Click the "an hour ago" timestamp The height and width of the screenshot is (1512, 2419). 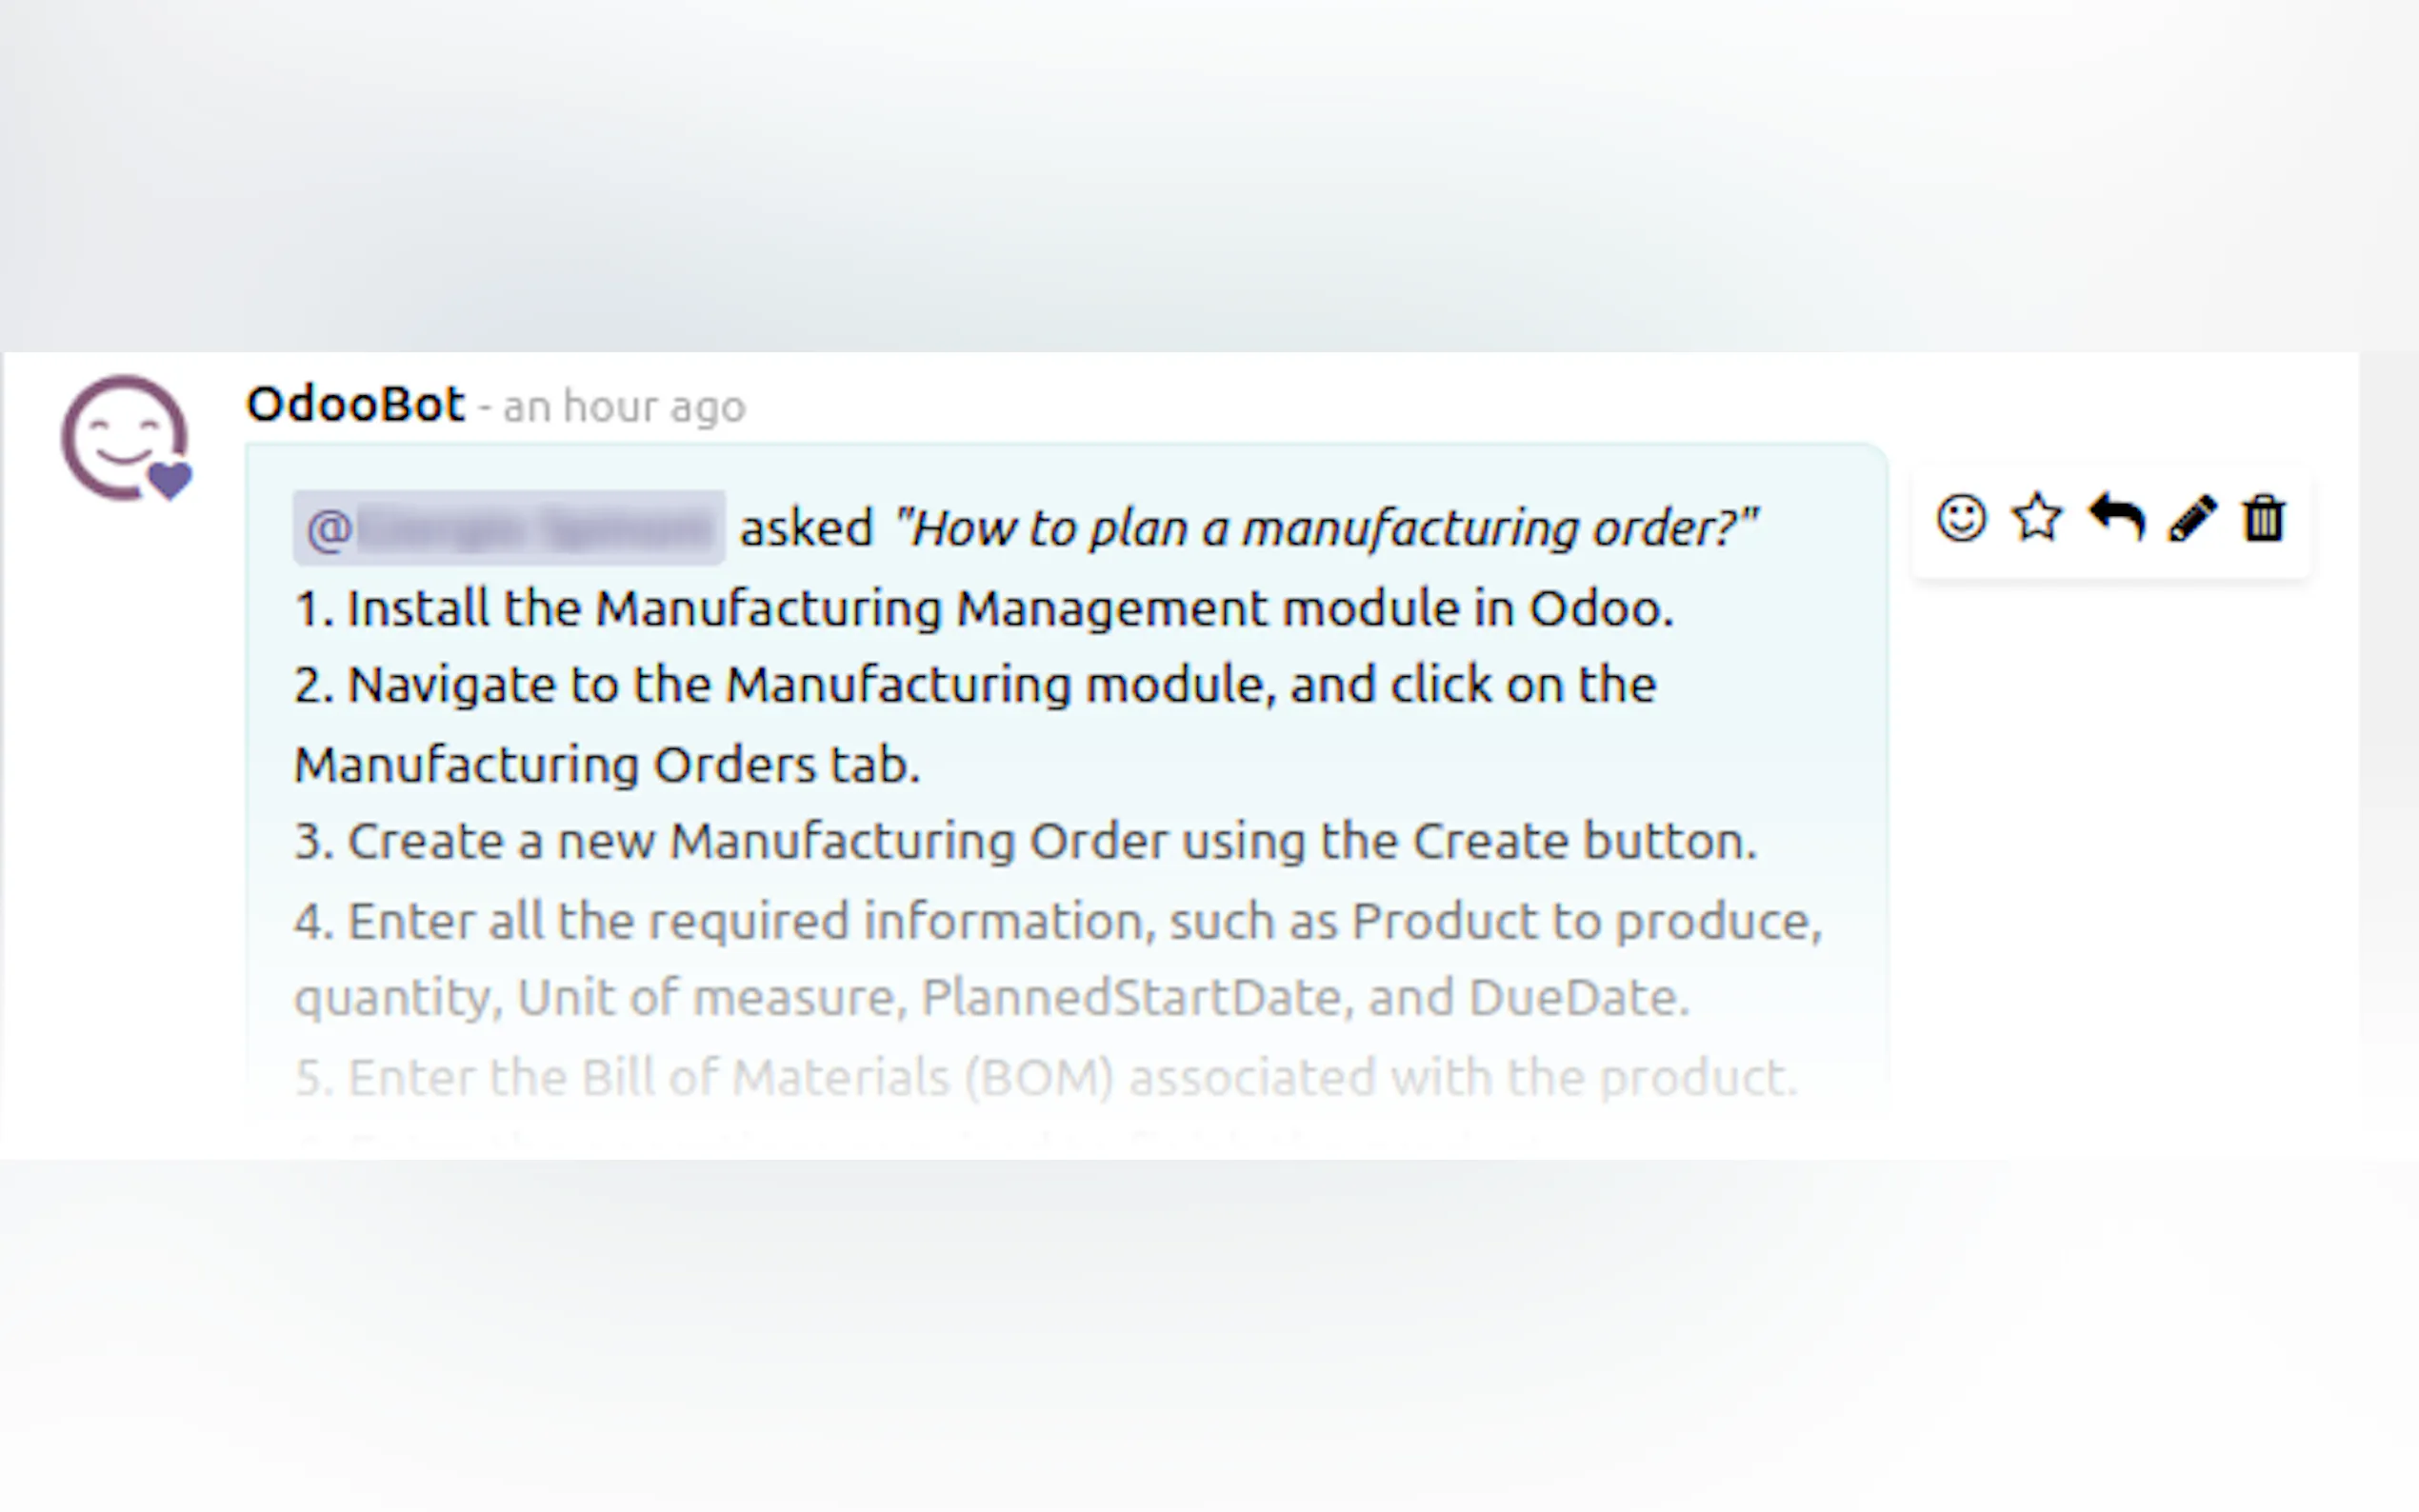point(623,407)
